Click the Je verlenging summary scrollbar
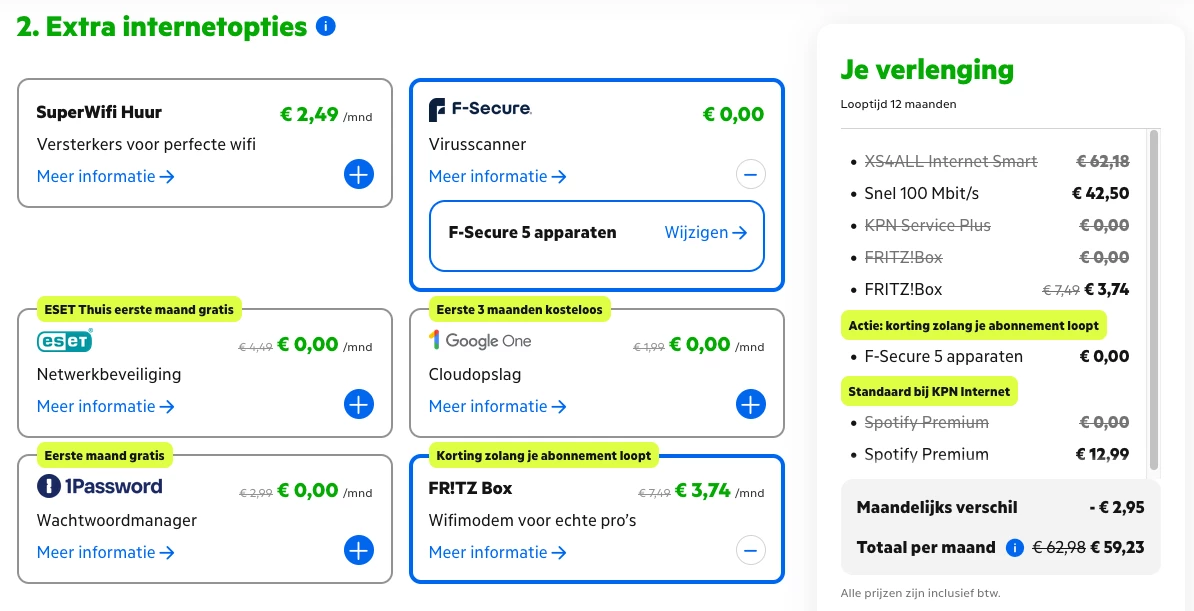The image size is (1194, 611). (1155, 300)
